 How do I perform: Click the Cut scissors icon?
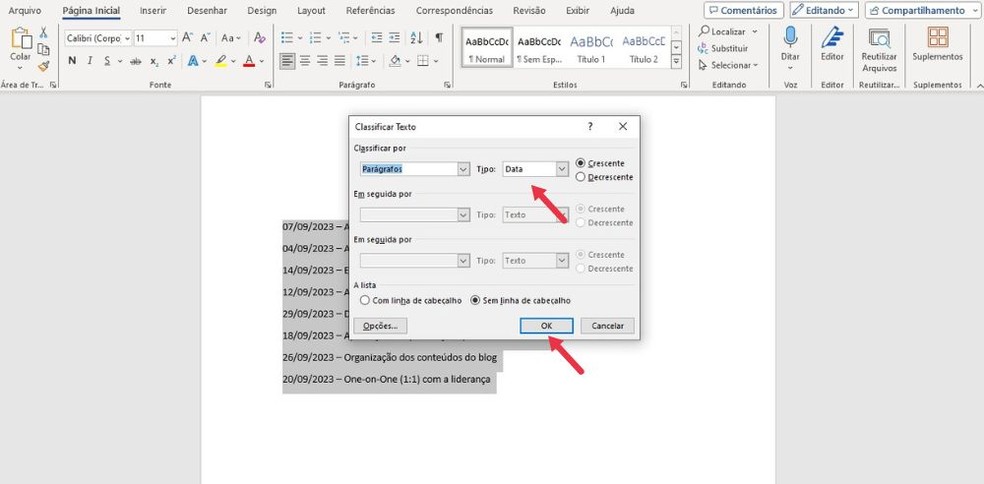pyautogui.click(x=43, y=32)
